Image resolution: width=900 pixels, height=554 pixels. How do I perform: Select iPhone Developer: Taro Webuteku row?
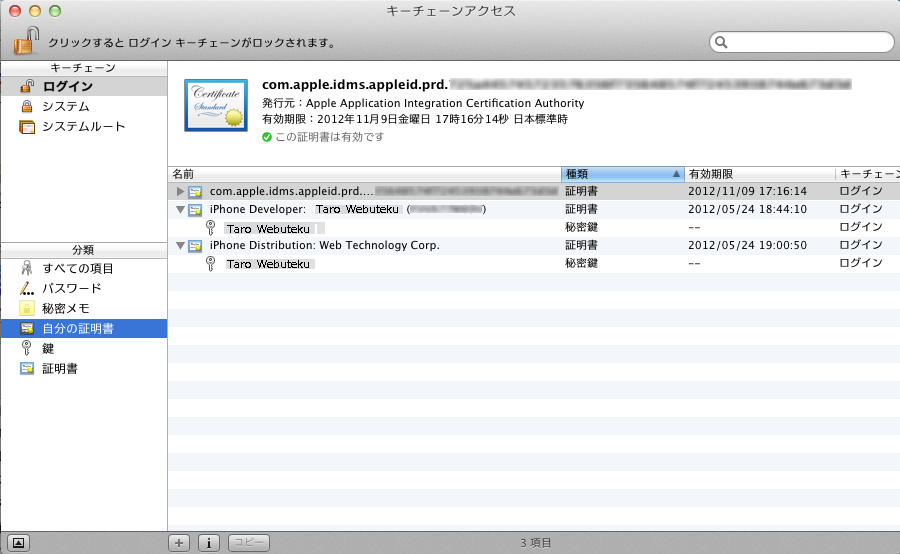(534, 210)
